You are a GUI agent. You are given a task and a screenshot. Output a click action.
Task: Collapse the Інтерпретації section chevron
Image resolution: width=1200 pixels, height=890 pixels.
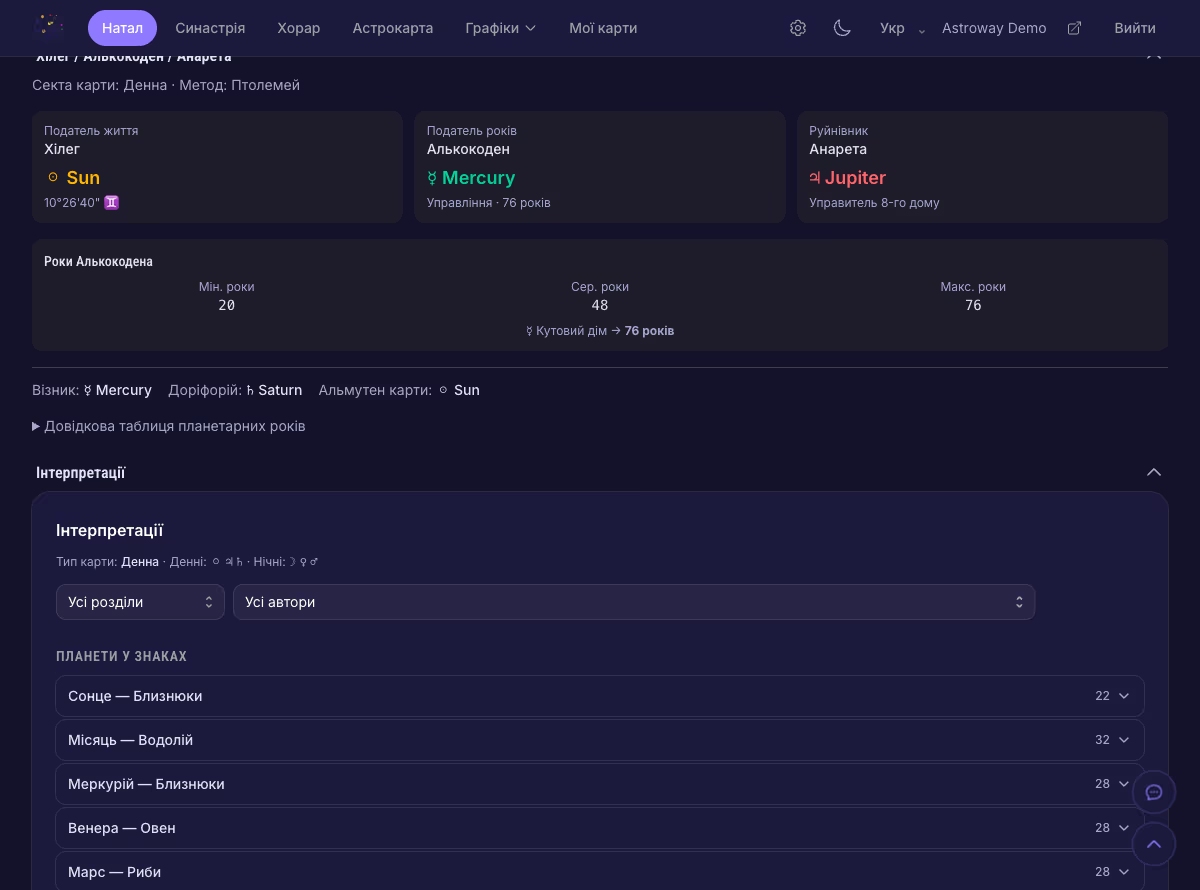[1153, 472]
